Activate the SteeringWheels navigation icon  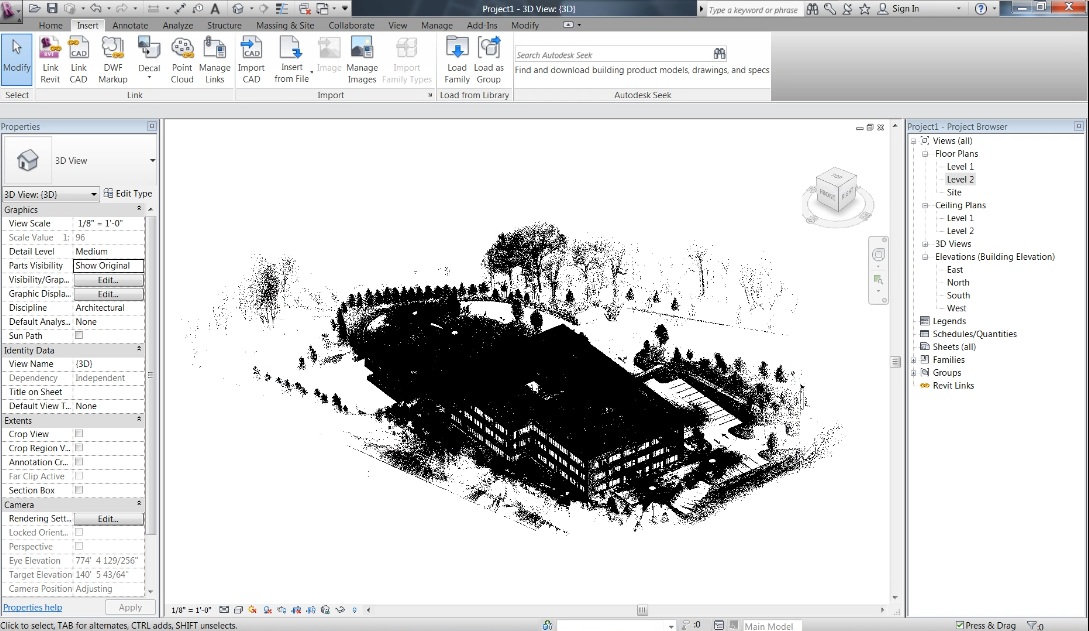pyautogui.click(x=879, y=253)
